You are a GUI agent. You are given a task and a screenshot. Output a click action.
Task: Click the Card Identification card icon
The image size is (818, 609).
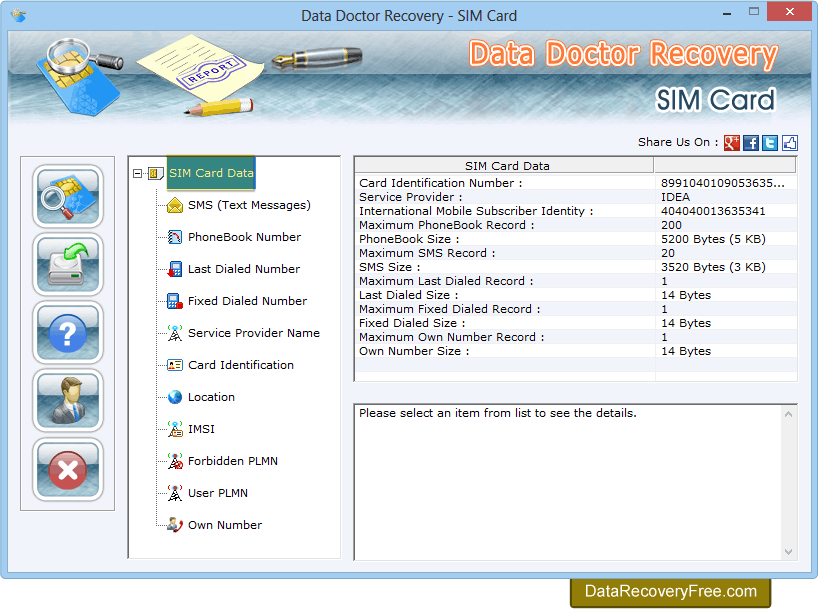pyautogui.click(x=175, y=365)
